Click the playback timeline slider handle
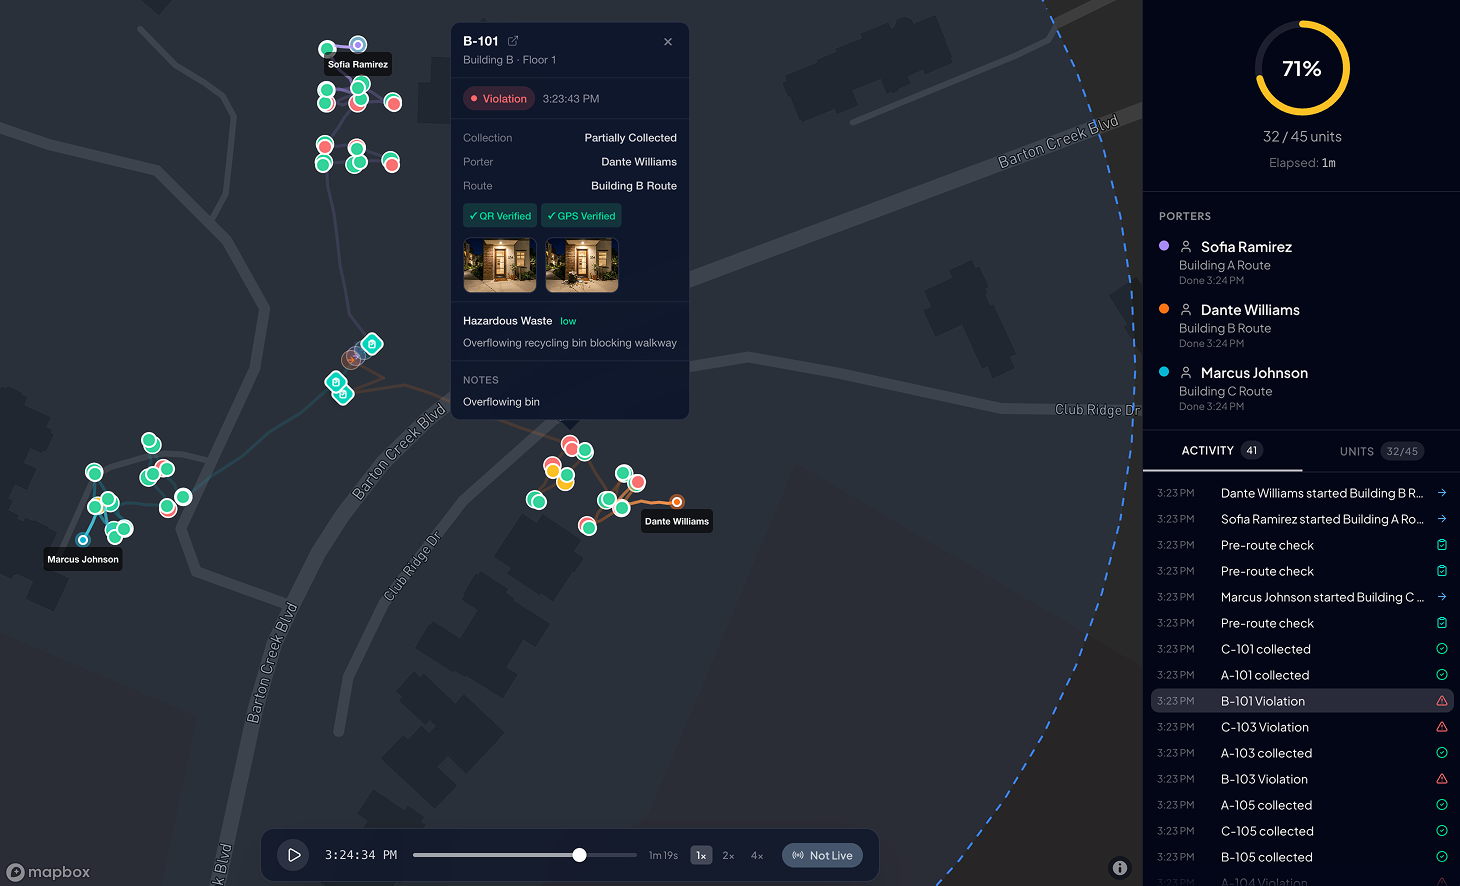Screen dimensions: 1460x886 click(579, 855)
